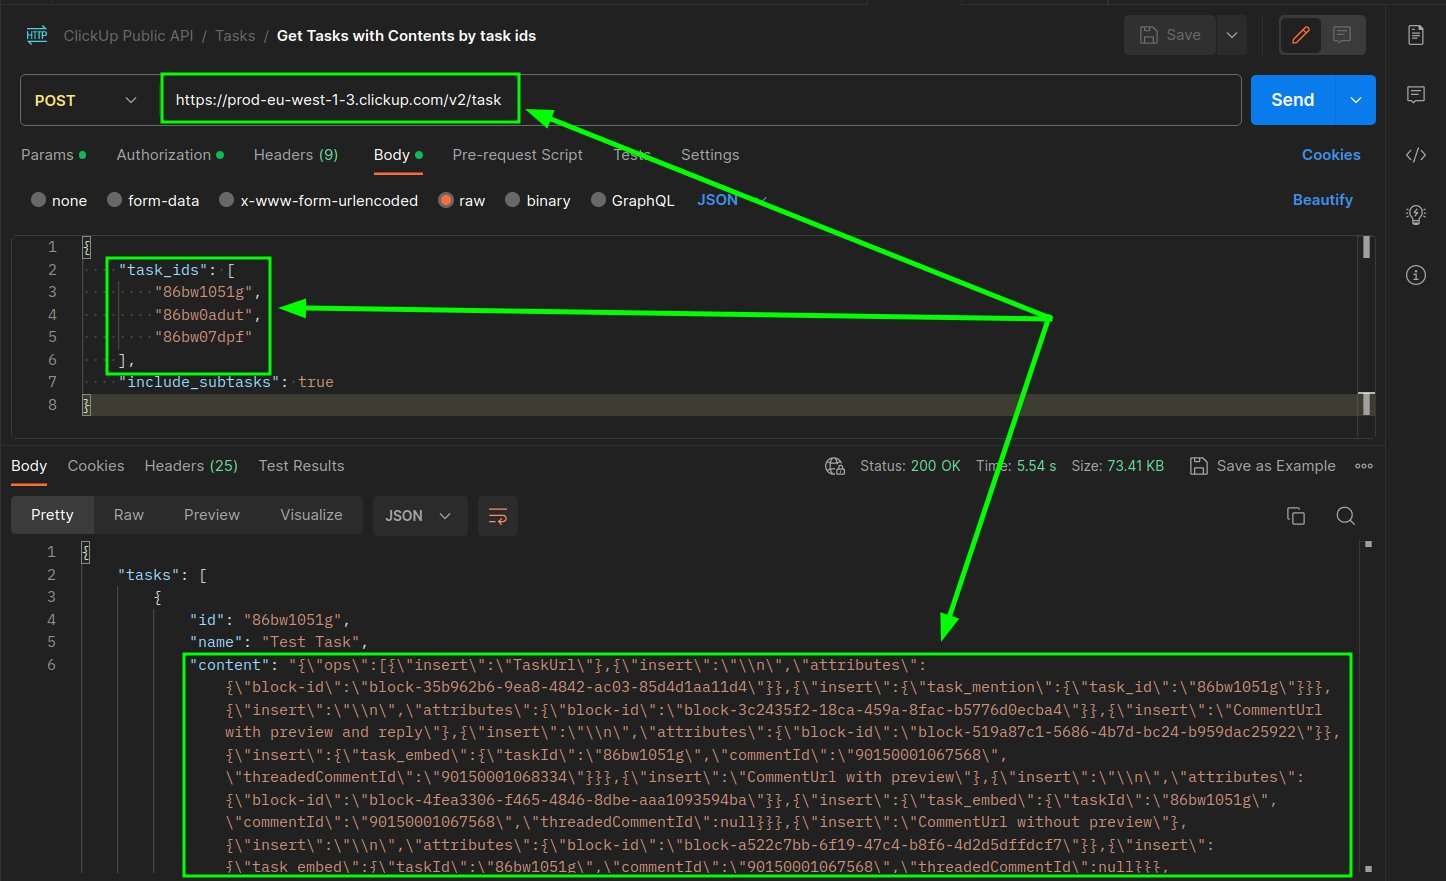
Task: Open the Tasks breadcrumb folder
Action: click(235, 36)
